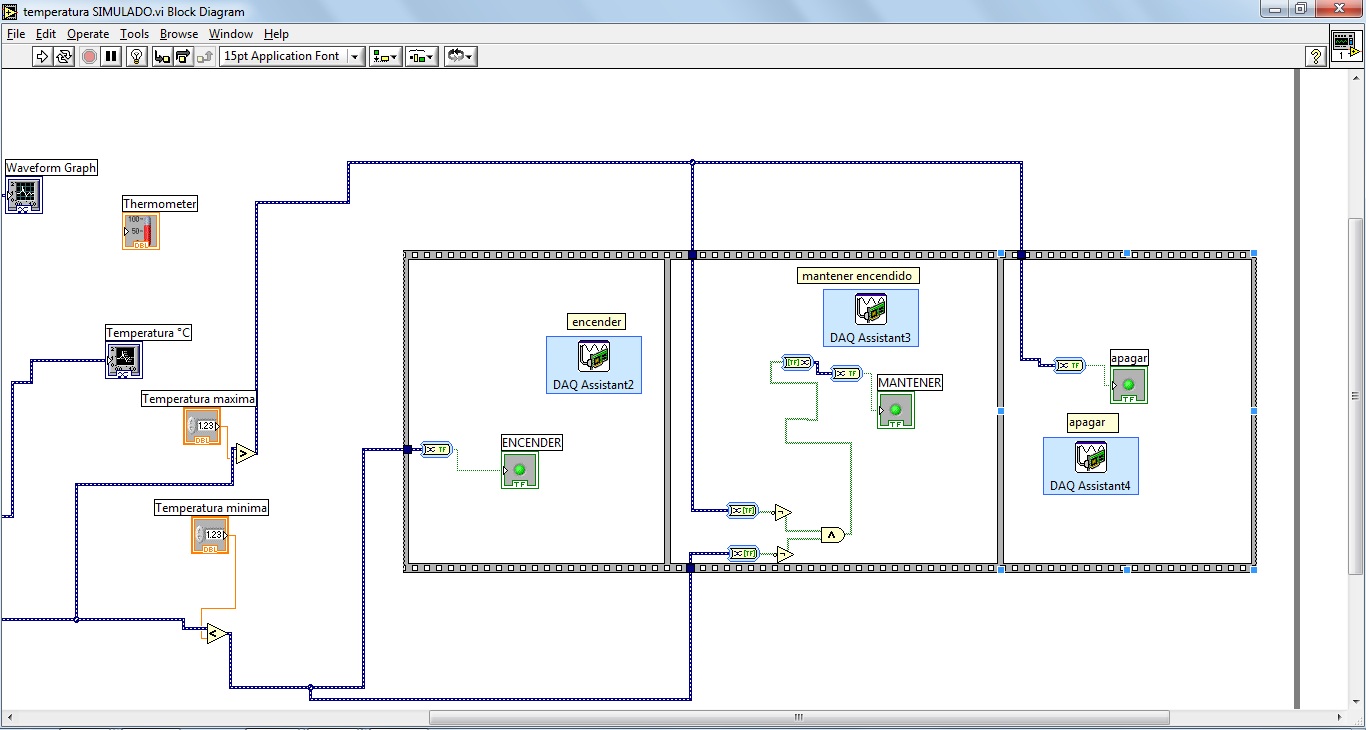Select the Temperatura °C chart terminal
The width and height of the screenshot is (1369, 730).
[x=124, y=360]
